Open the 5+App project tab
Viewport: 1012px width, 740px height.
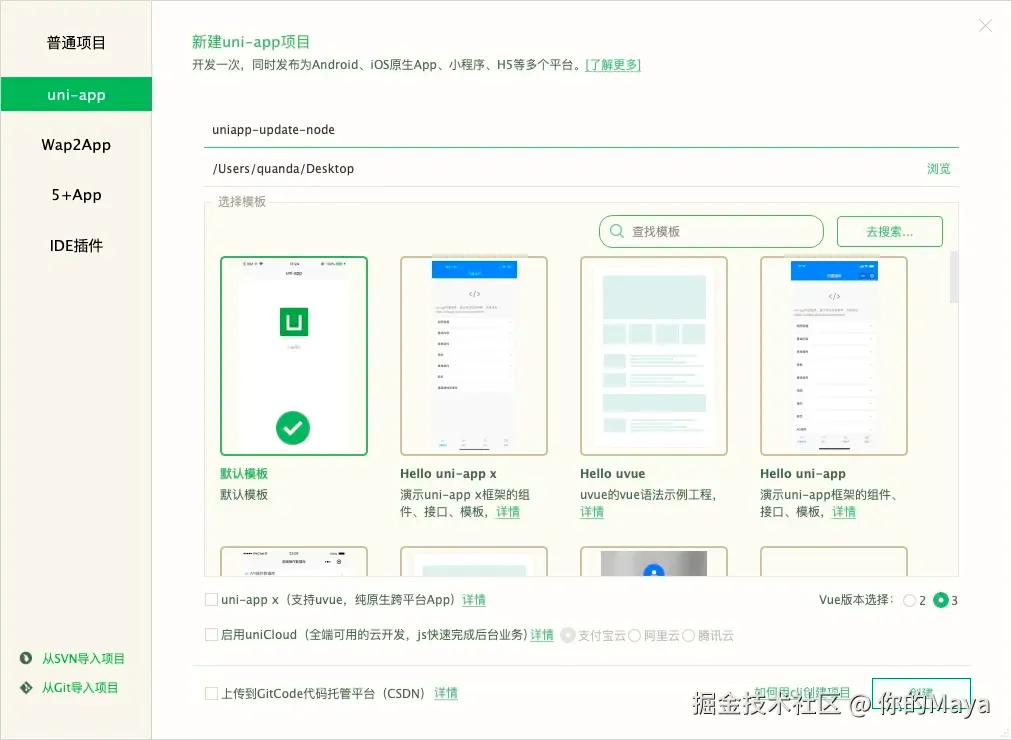tap(76, 195)
